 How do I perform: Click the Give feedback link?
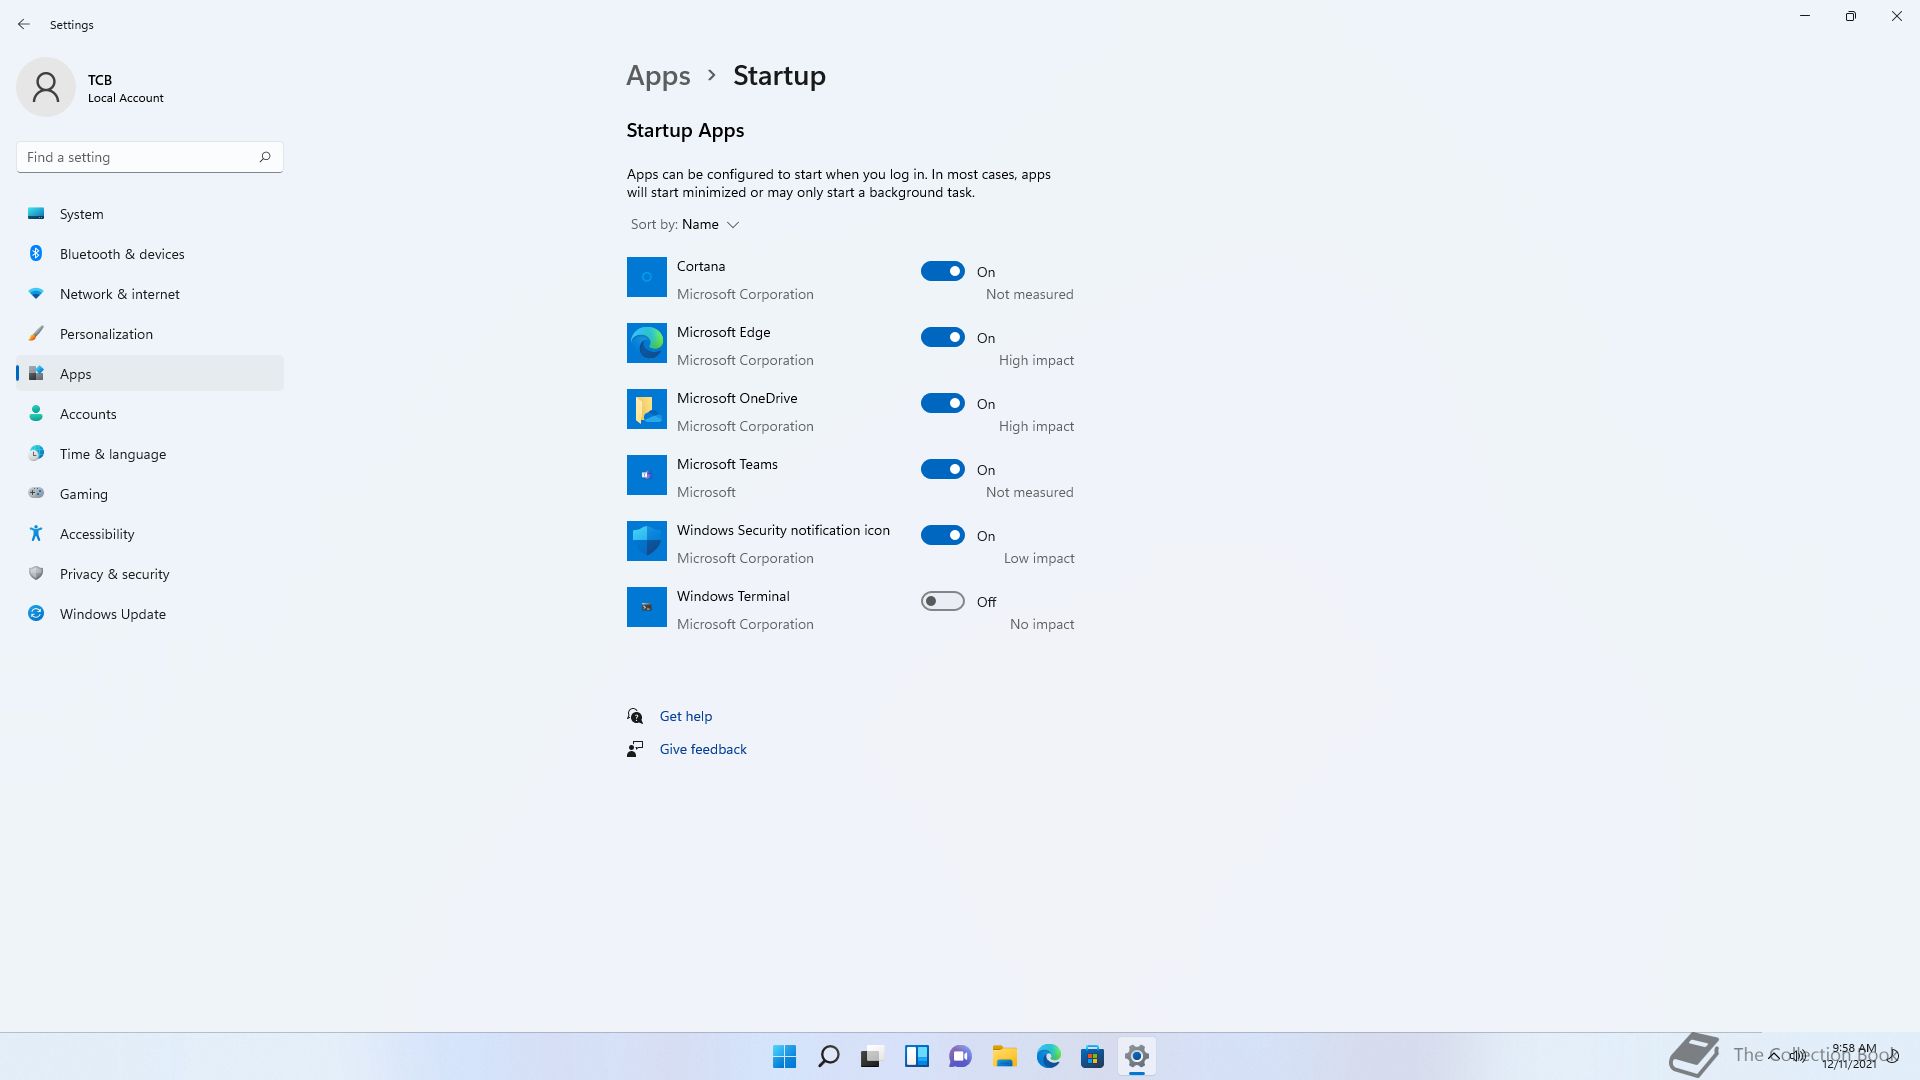tap(703, 749)
